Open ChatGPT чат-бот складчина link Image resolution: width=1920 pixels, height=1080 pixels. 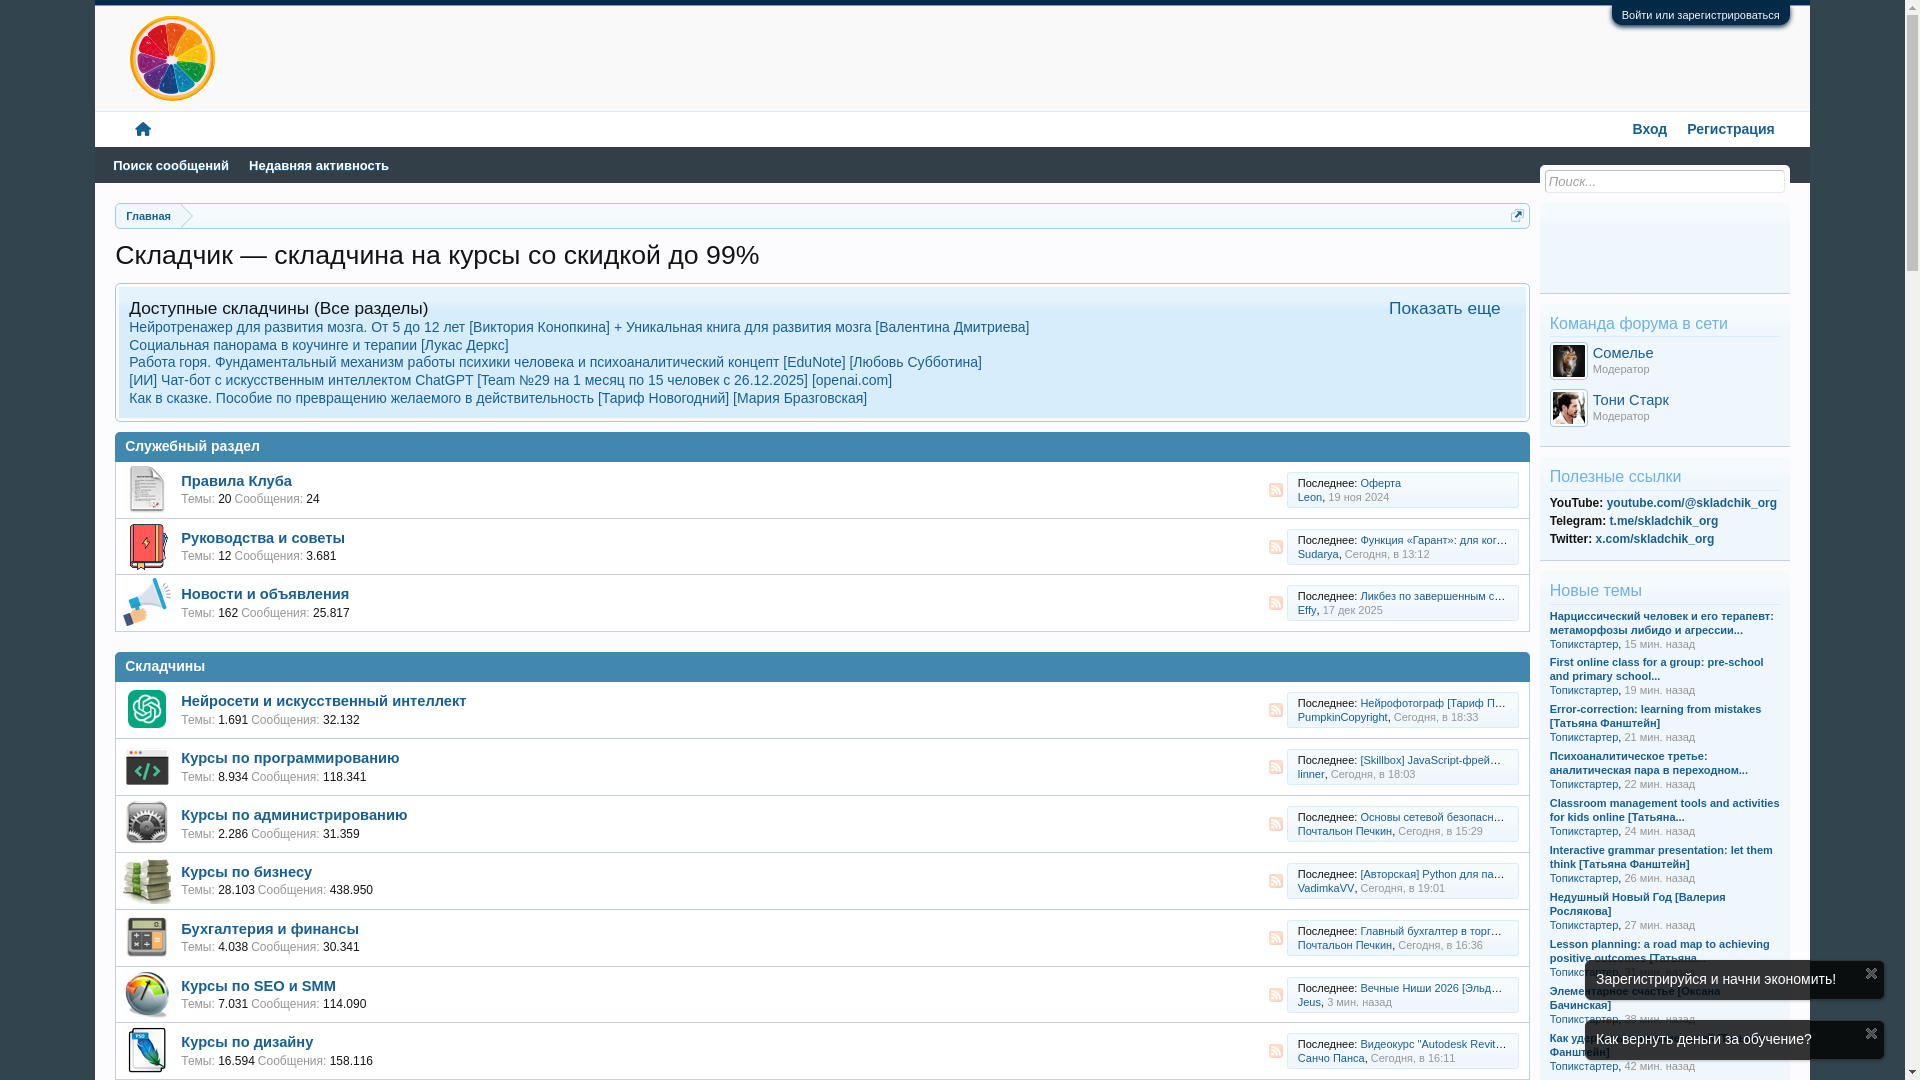click(x=510, y=380)
